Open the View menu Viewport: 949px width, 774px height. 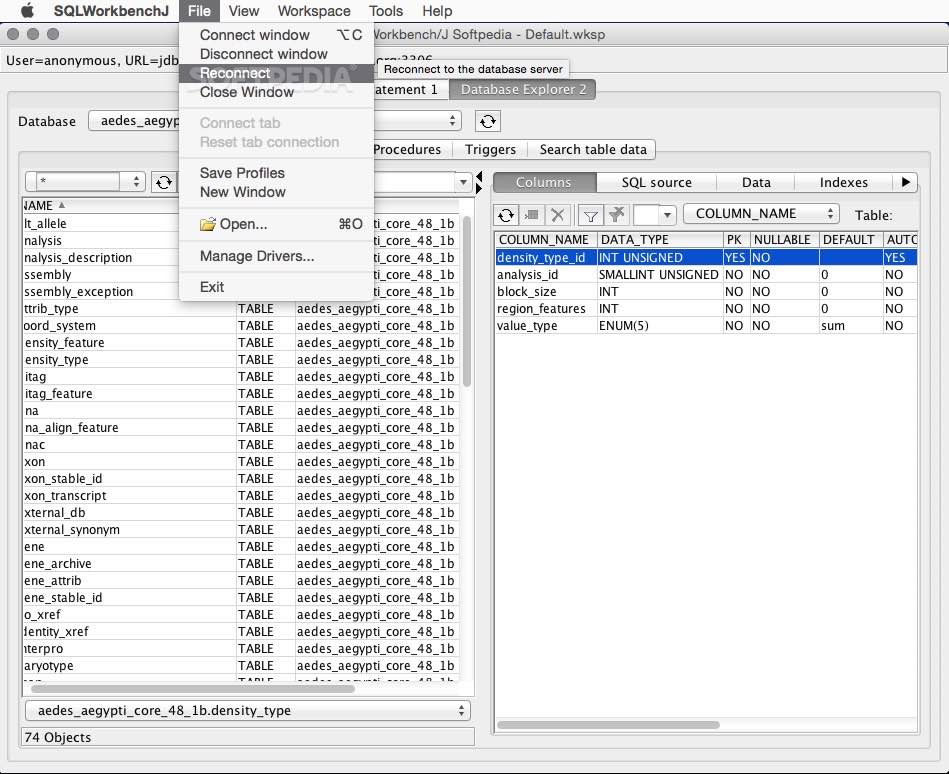(x=244, y=11)
